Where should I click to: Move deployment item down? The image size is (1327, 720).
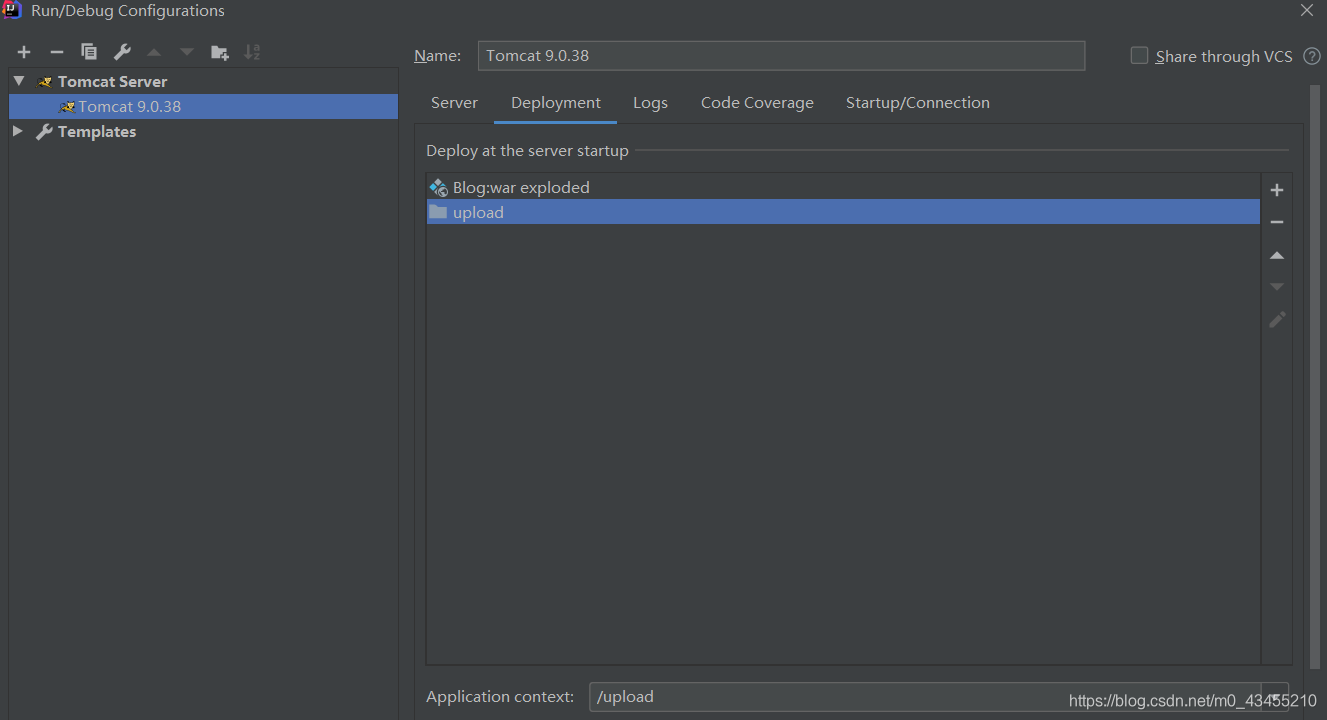click(x=1277, y=287)
